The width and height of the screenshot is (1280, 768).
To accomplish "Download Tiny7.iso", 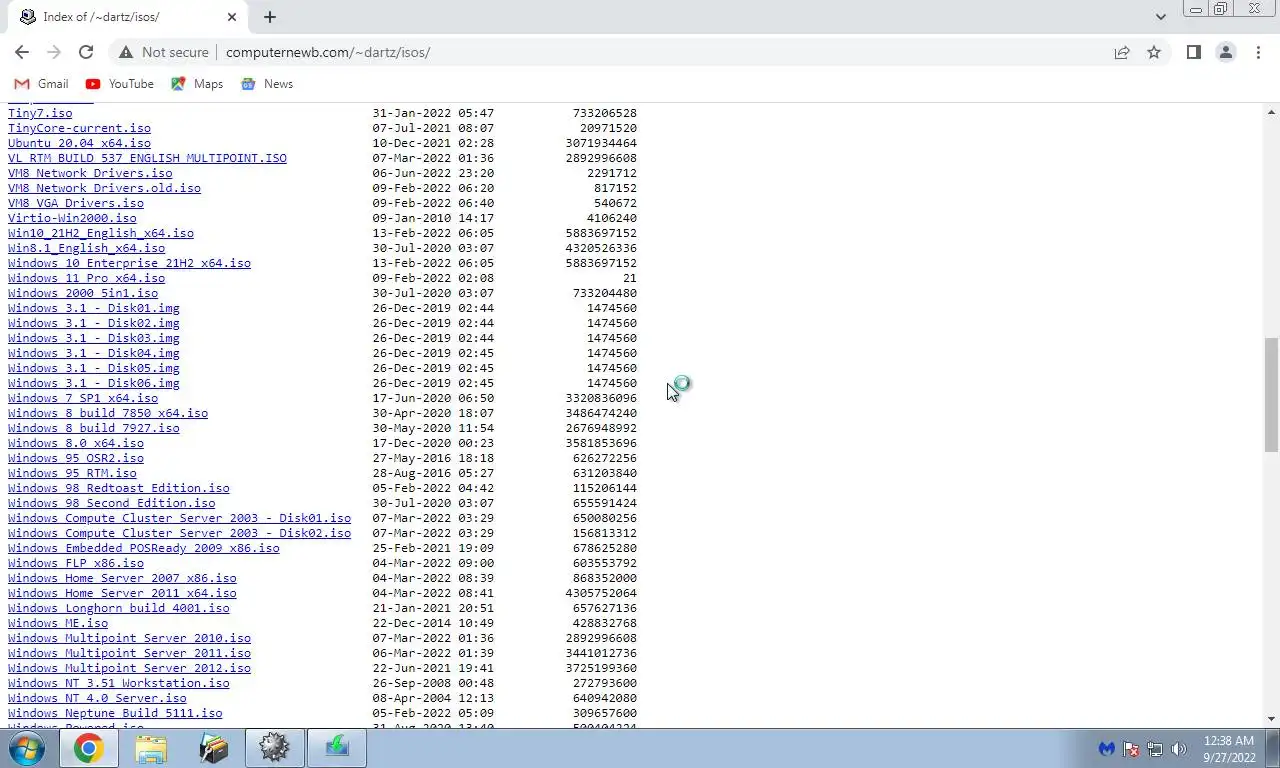I will click(x=40, y=113).
